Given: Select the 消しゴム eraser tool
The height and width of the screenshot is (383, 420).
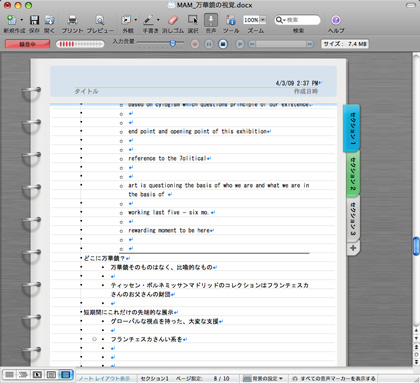Looking at the screenshot, I should click(173, 20).
